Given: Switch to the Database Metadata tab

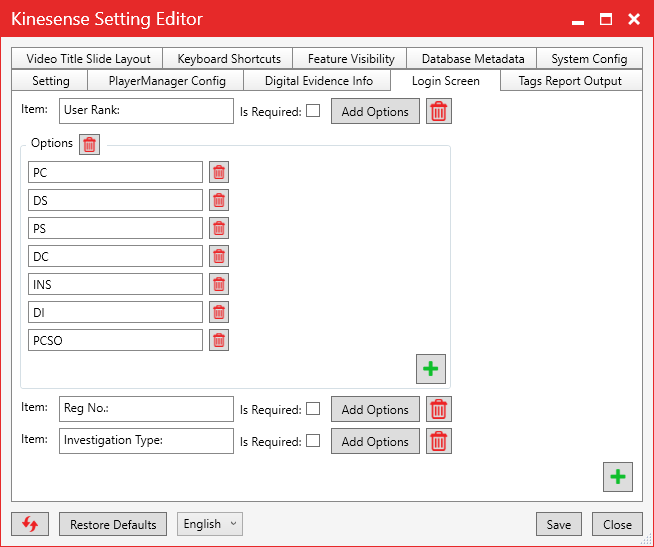Looking at the screenshot, I should (472, 58).
